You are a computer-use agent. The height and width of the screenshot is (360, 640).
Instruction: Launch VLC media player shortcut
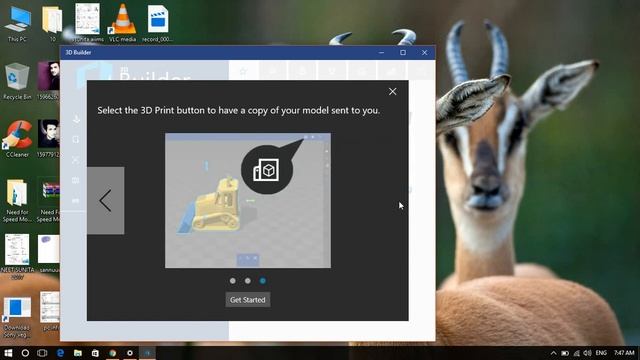pos(122,23)
